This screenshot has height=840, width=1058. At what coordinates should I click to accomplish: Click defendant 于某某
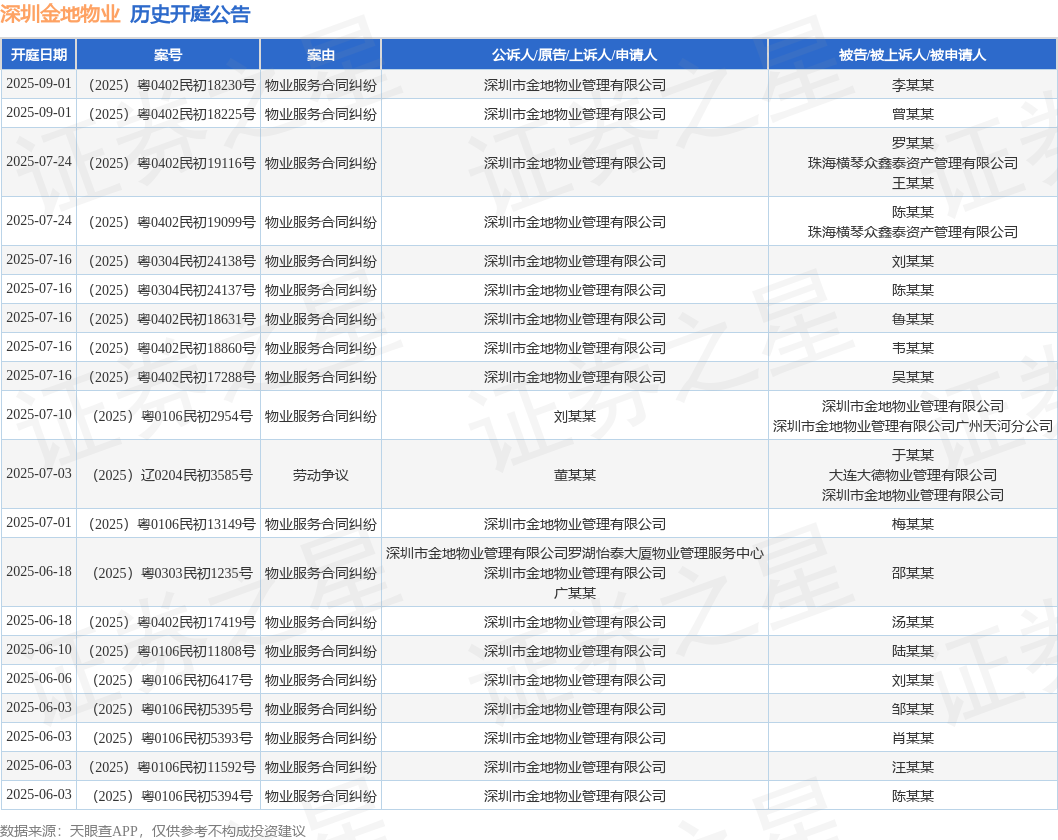(912, 455)
